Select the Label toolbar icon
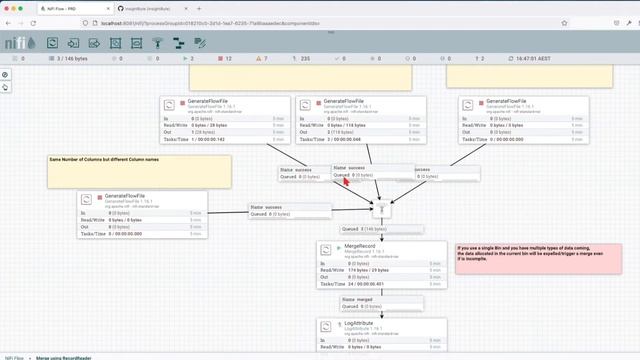This screenshot has width=640, height=360. [200, 43]
